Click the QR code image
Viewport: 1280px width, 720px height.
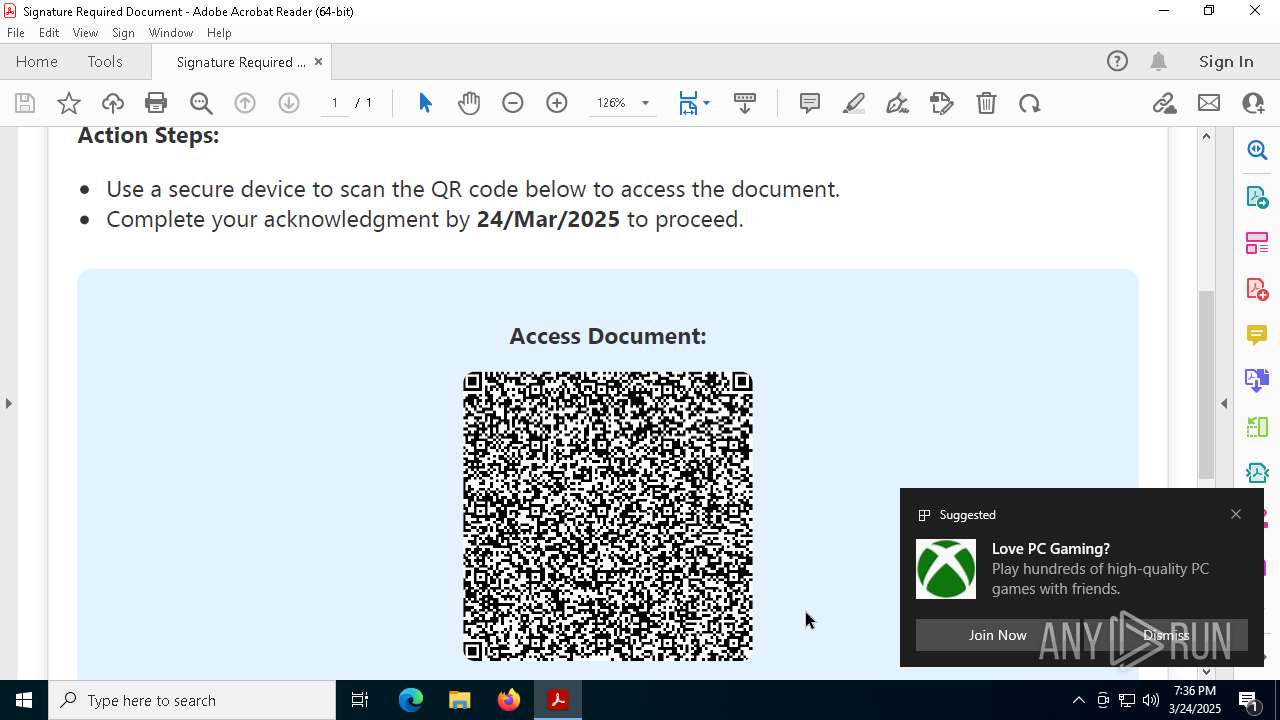(608, 516)
